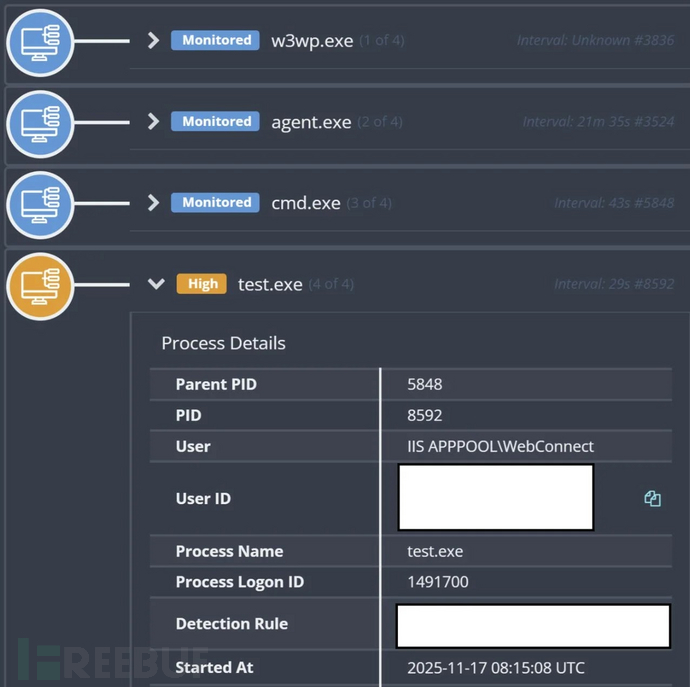Viewport: 690px width, 687px height.
Task: Expand the w3wp.exe process row
Action: pyautogui.click(x=153, y=41)
